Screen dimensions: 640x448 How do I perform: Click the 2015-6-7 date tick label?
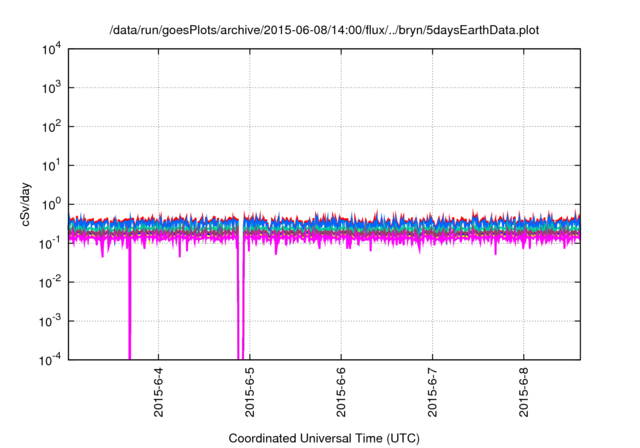[432, 392]
